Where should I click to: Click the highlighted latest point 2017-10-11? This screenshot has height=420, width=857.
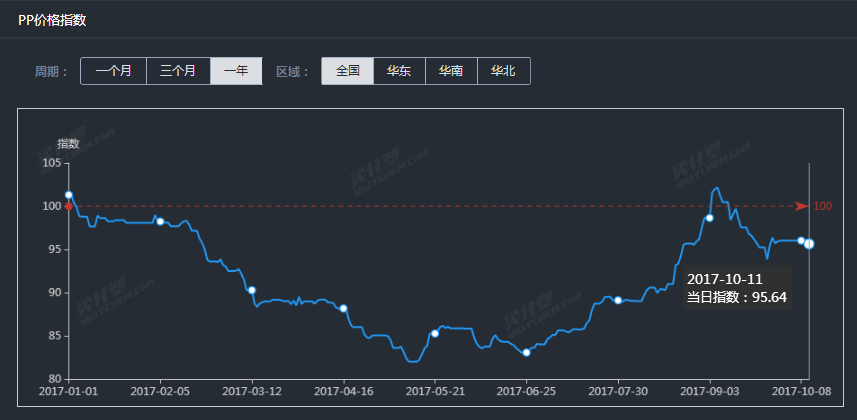click(809, 244)
